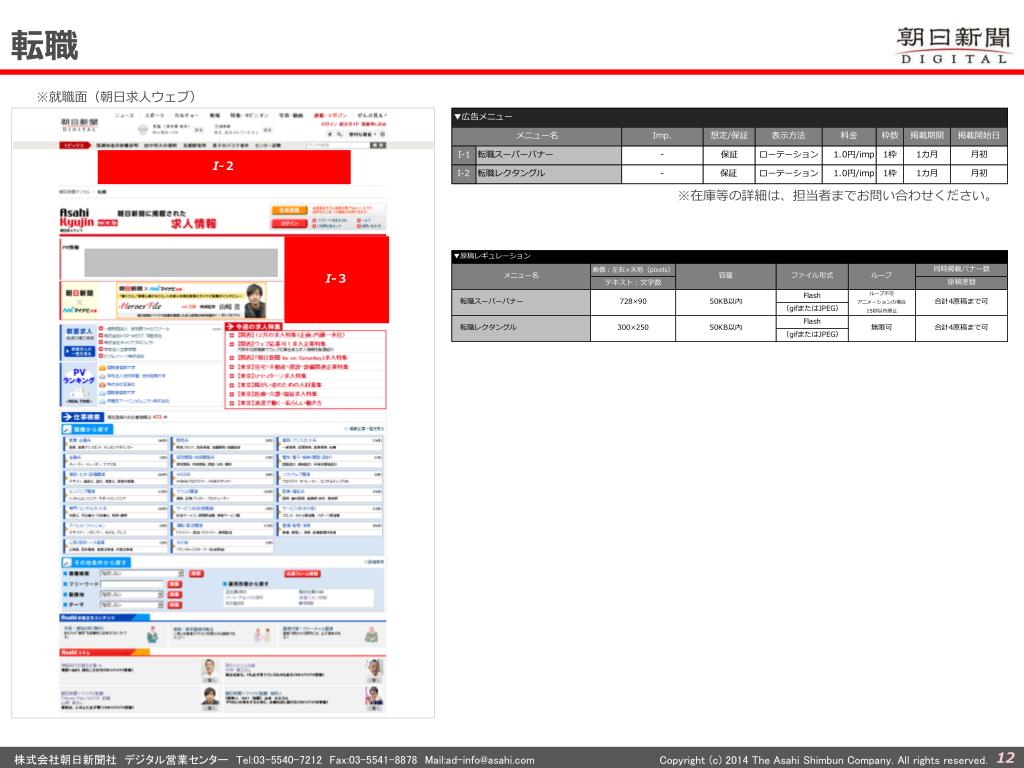The image size is (1024, 768).
Task: Open the first dropdown in the search conditions
Action: [x=142, y=573]
